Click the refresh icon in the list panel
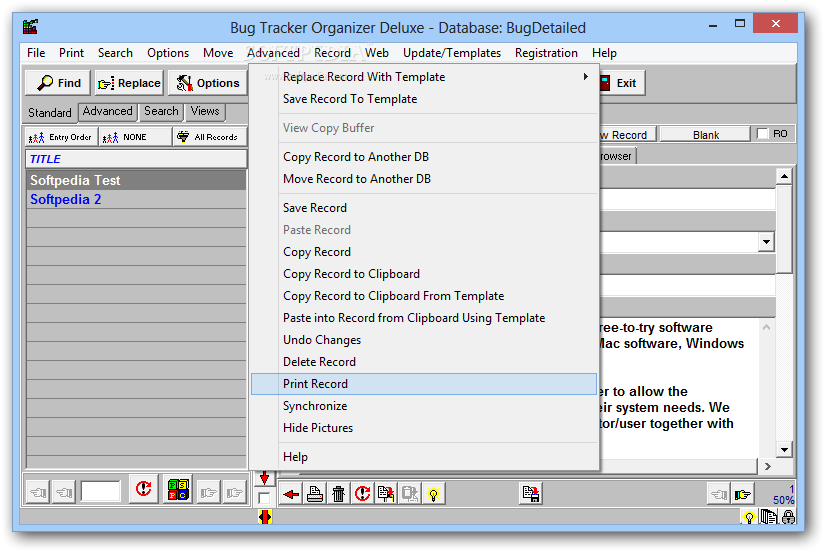The height and width of the screenshot is (552, 825). 144,489
